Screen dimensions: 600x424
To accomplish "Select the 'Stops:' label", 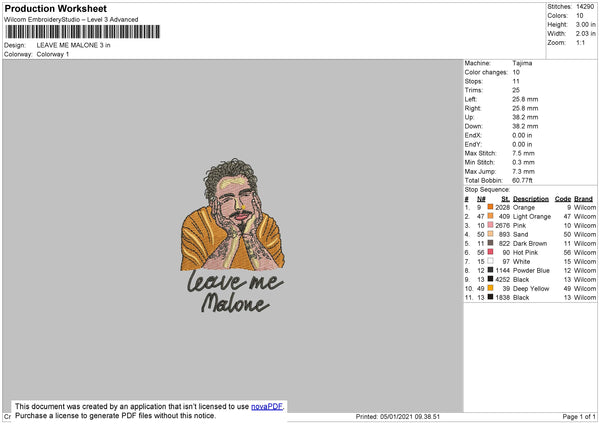I will 474,81.
